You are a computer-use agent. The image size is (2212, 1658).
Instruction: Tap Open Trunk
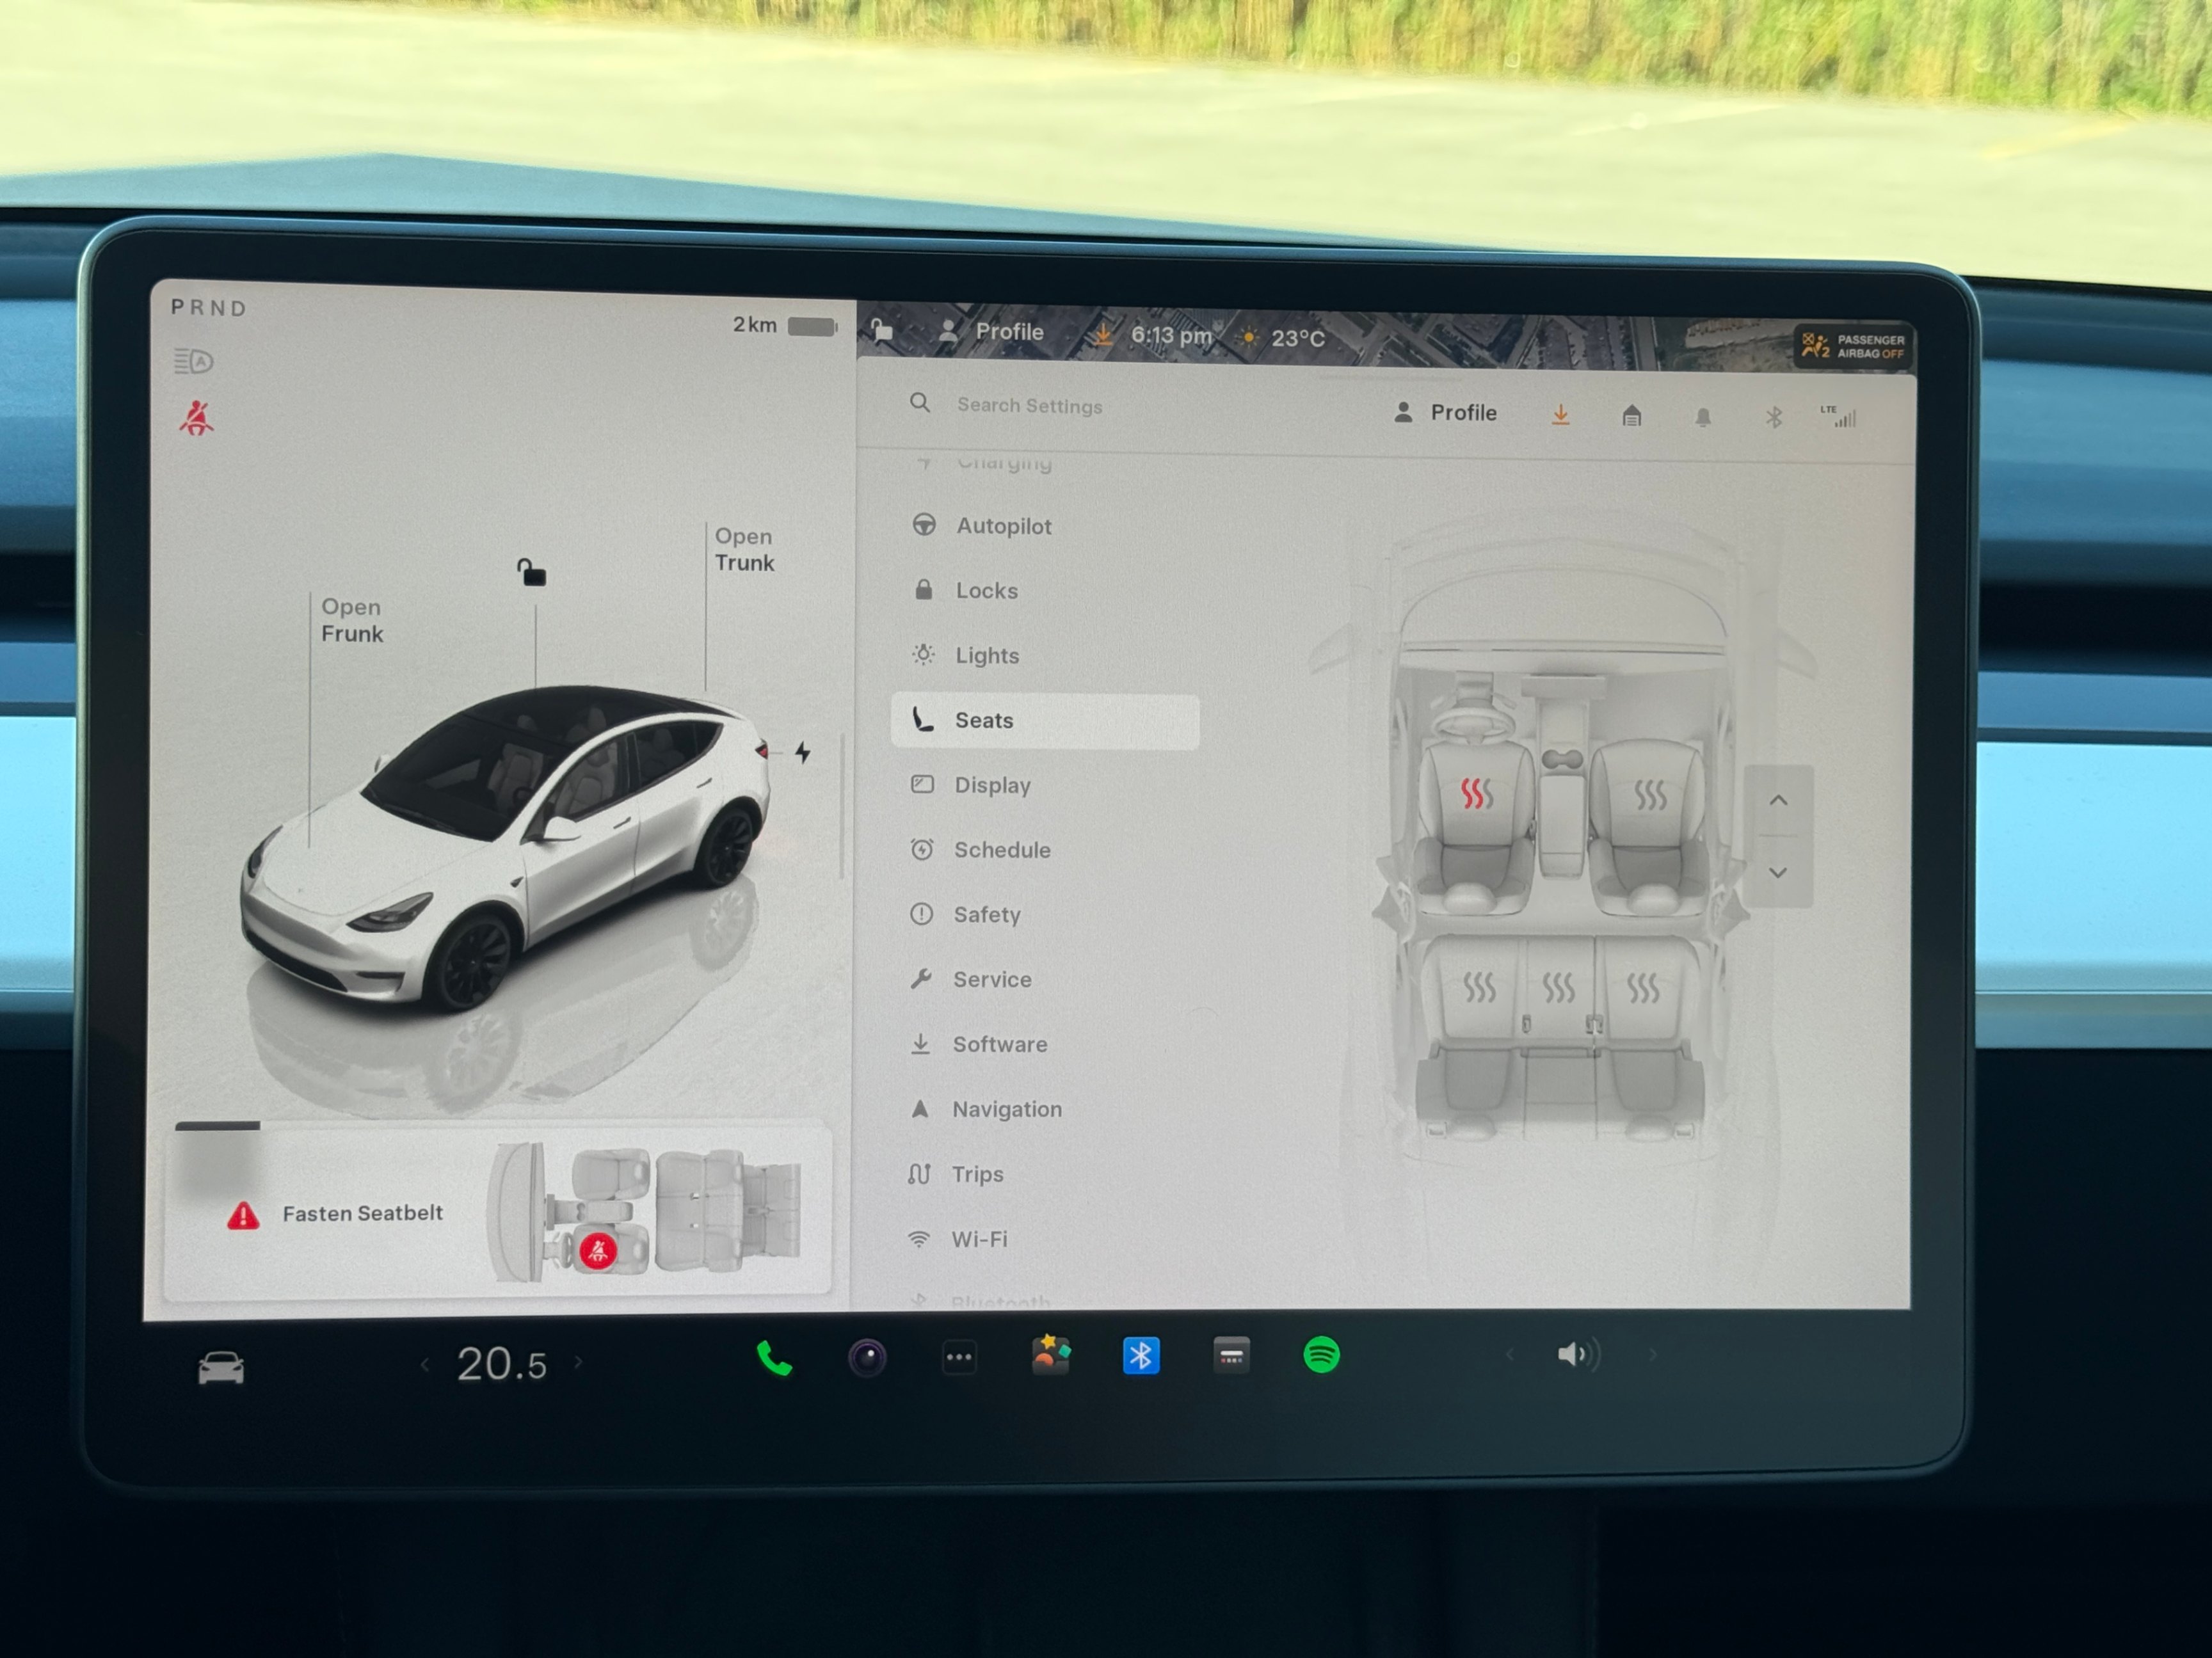[x=744, y=550]
